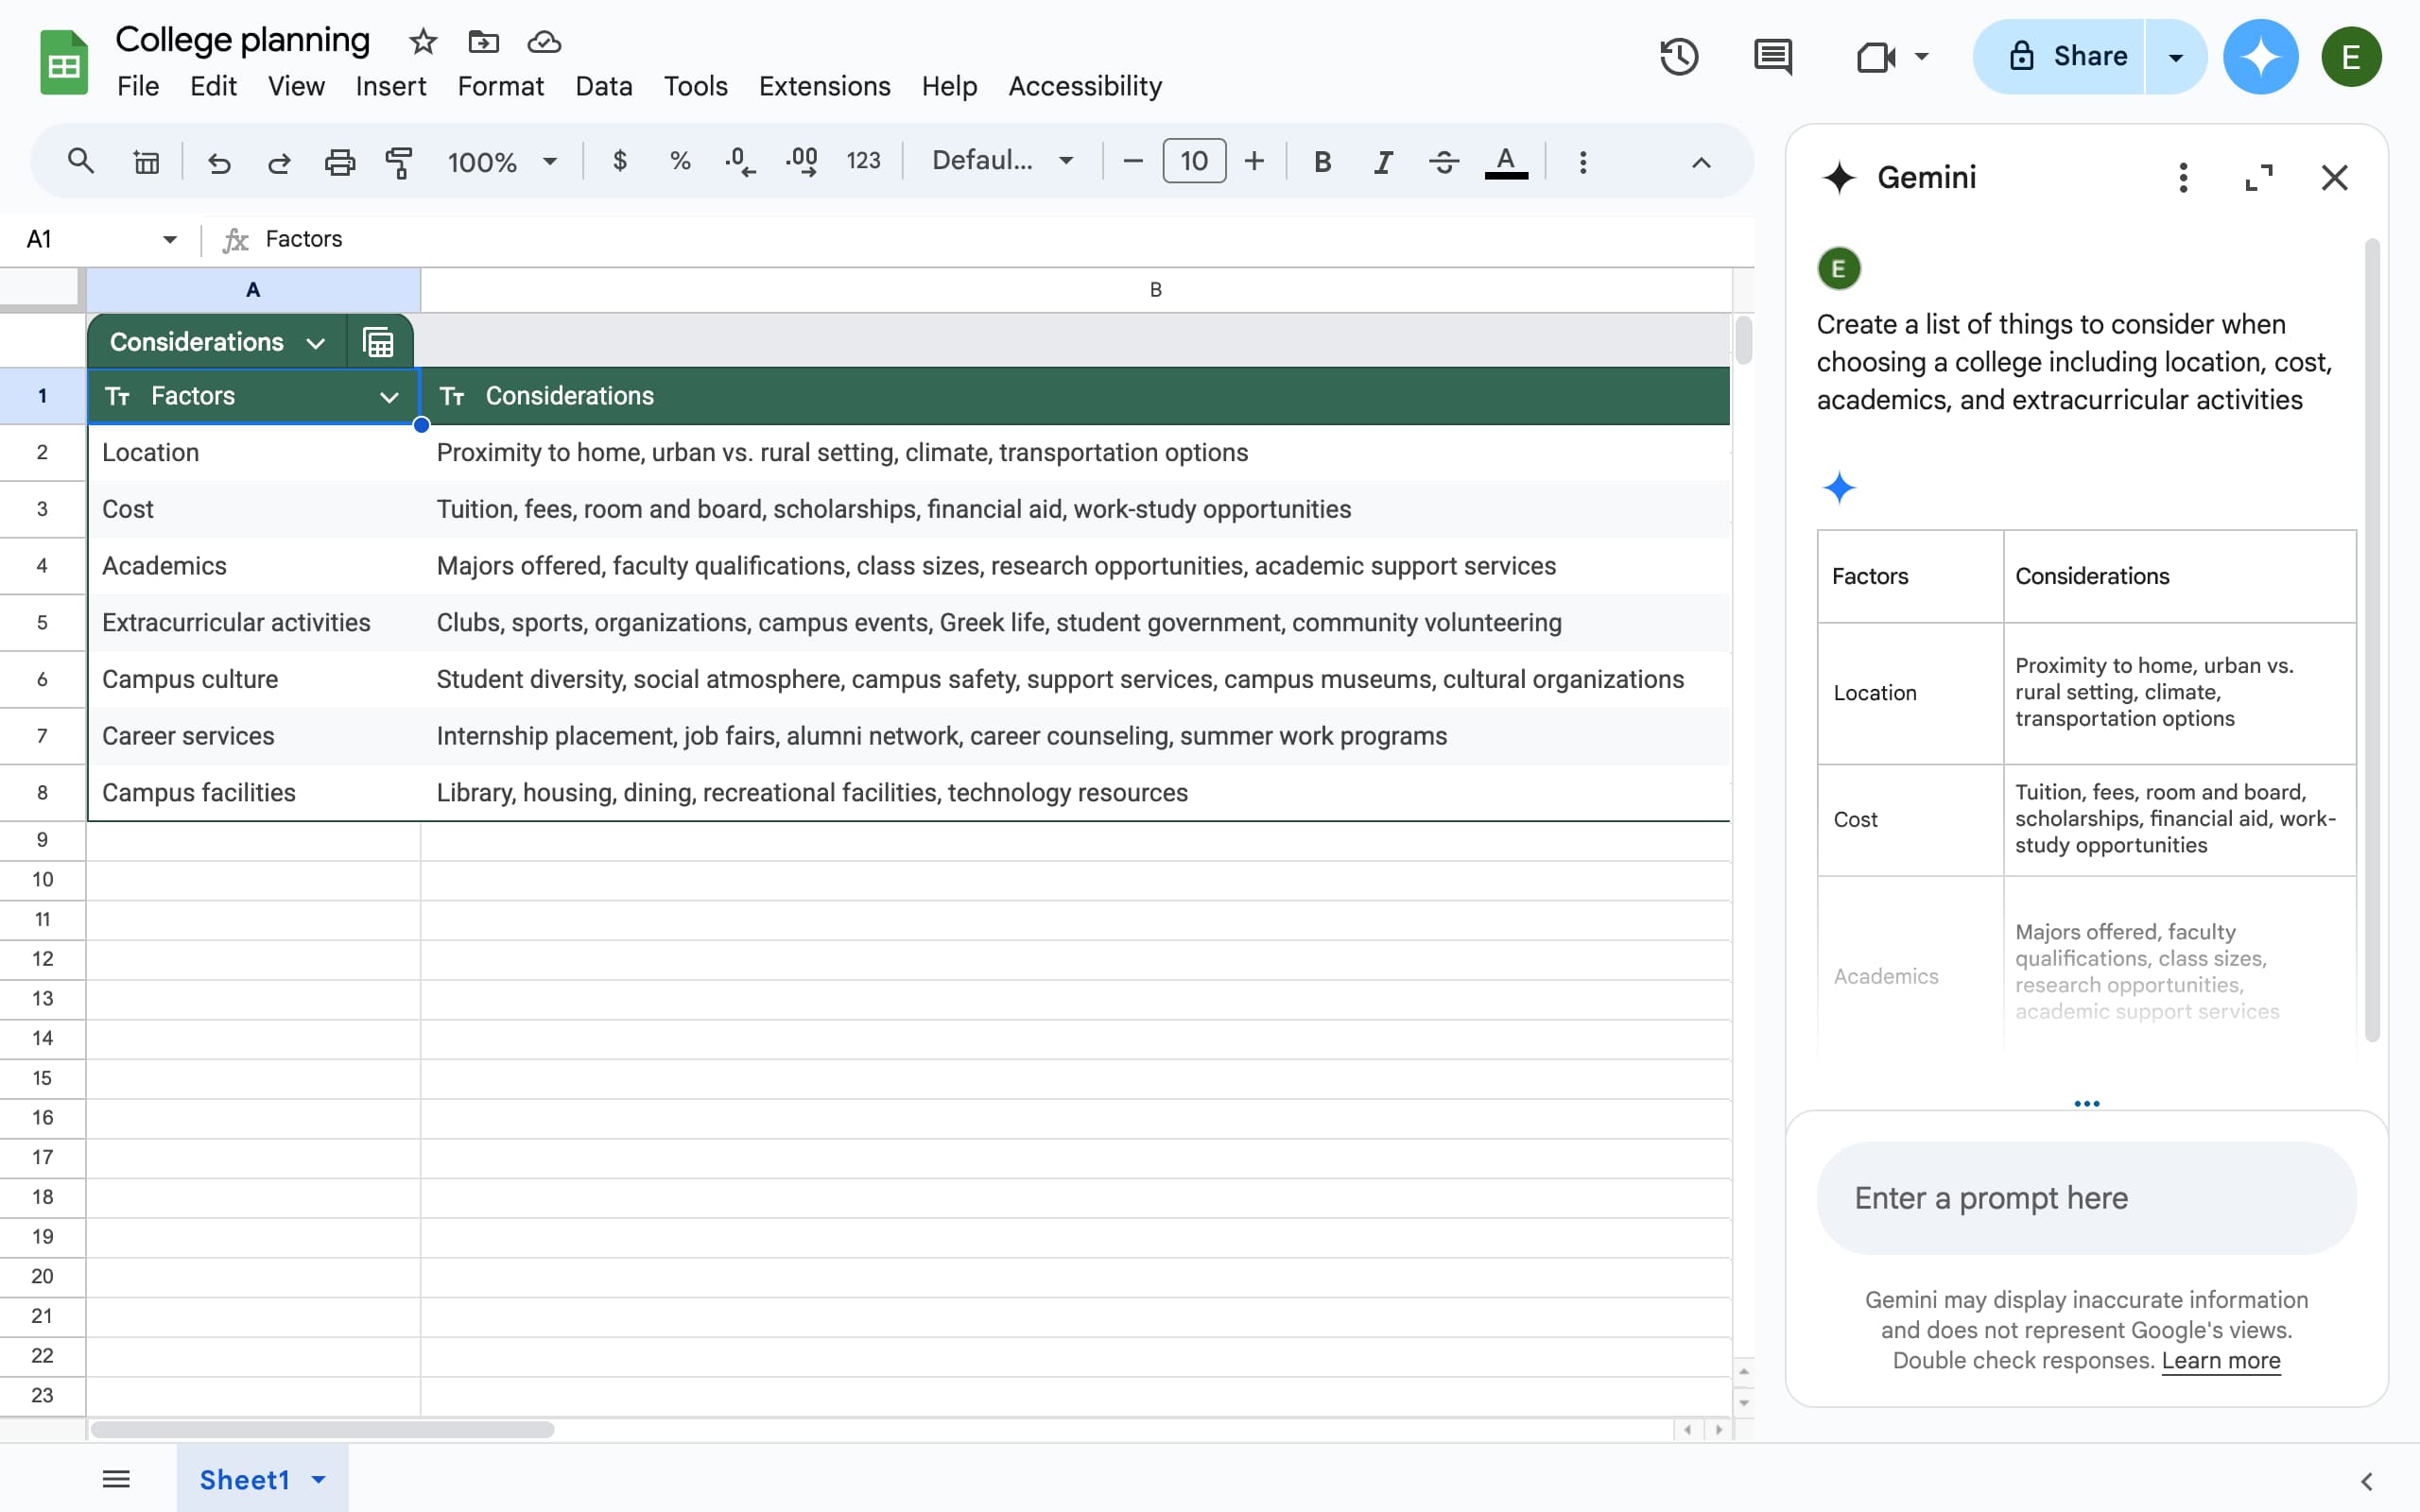Open the Default font style dropdown
2420x1512 pixels.
point(1001,160)
